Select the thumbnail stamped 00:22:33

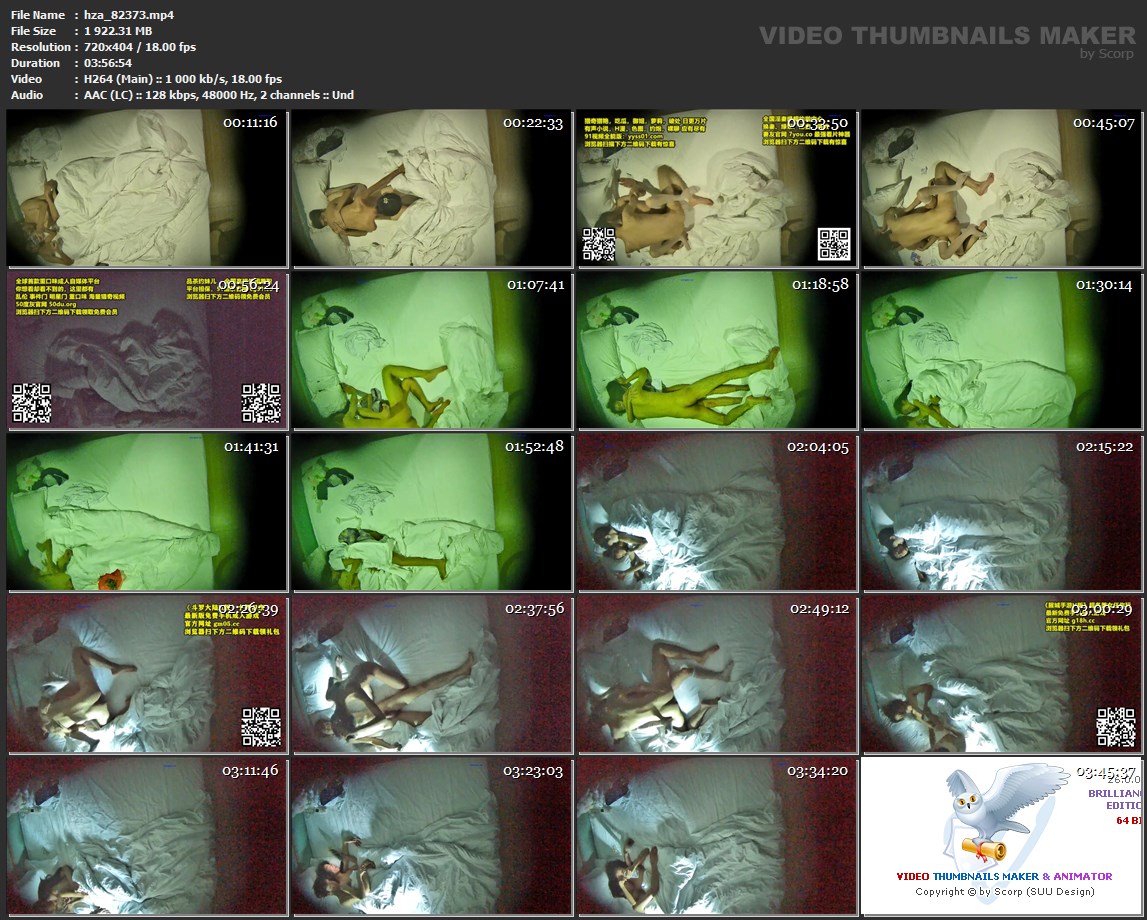point(432,188)
